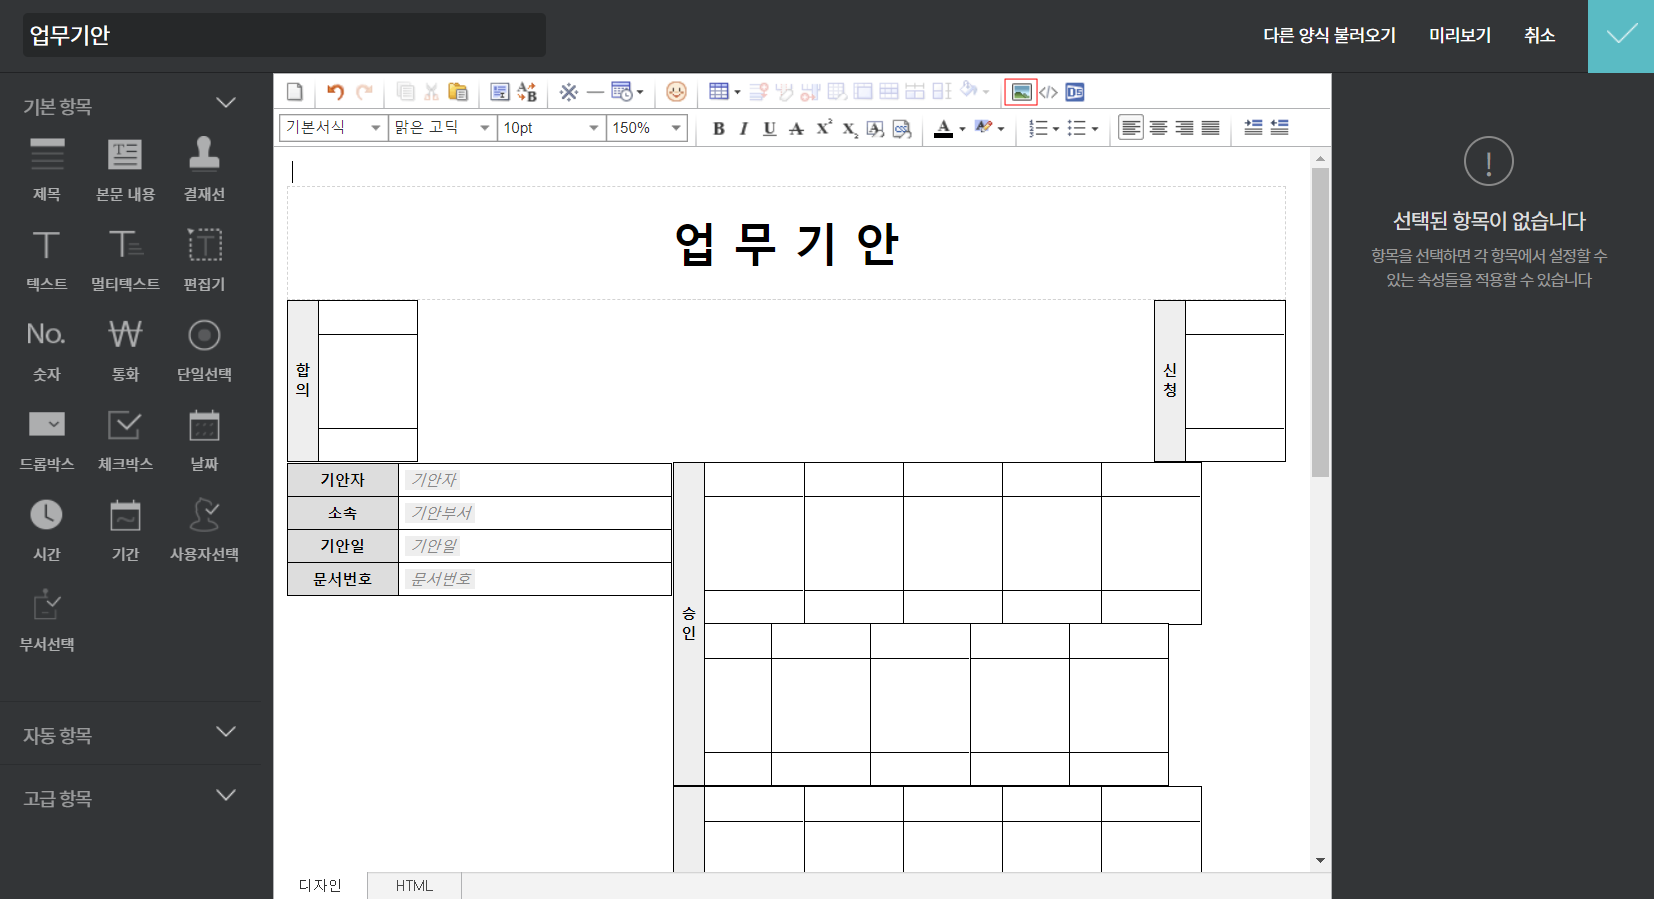
Task: Click the 미리보기 preview button
Action: click(x=1459, y=36)
